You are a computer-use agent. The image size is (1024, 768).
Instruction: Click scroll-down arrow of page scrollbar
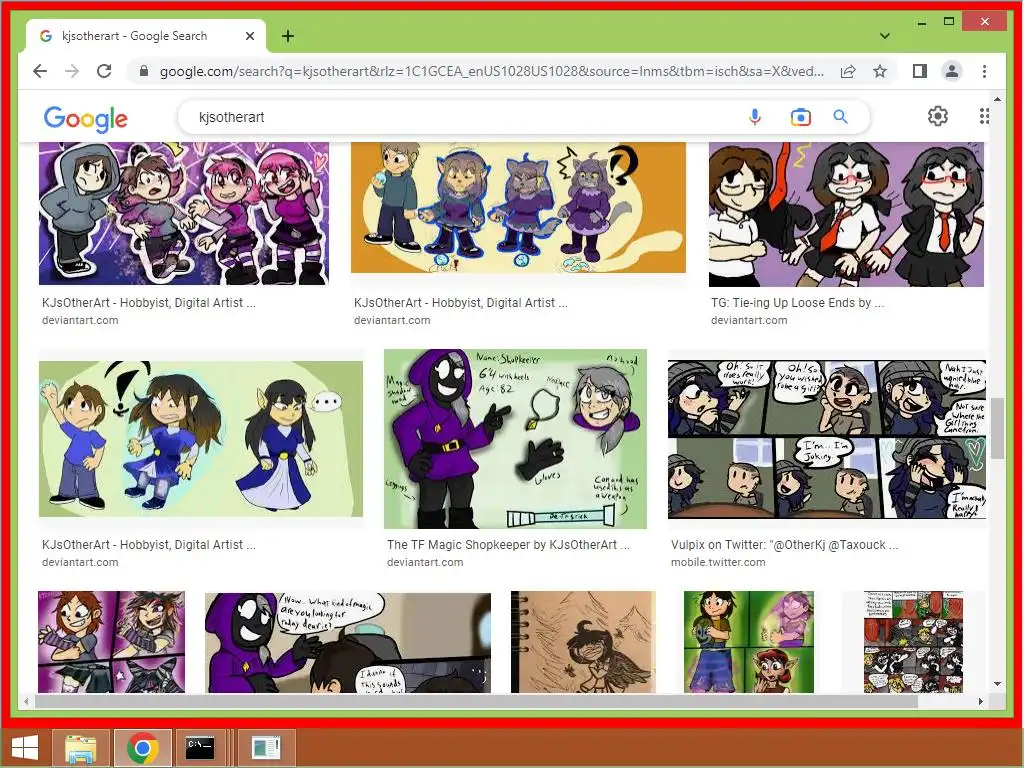(x=997, y=684)
